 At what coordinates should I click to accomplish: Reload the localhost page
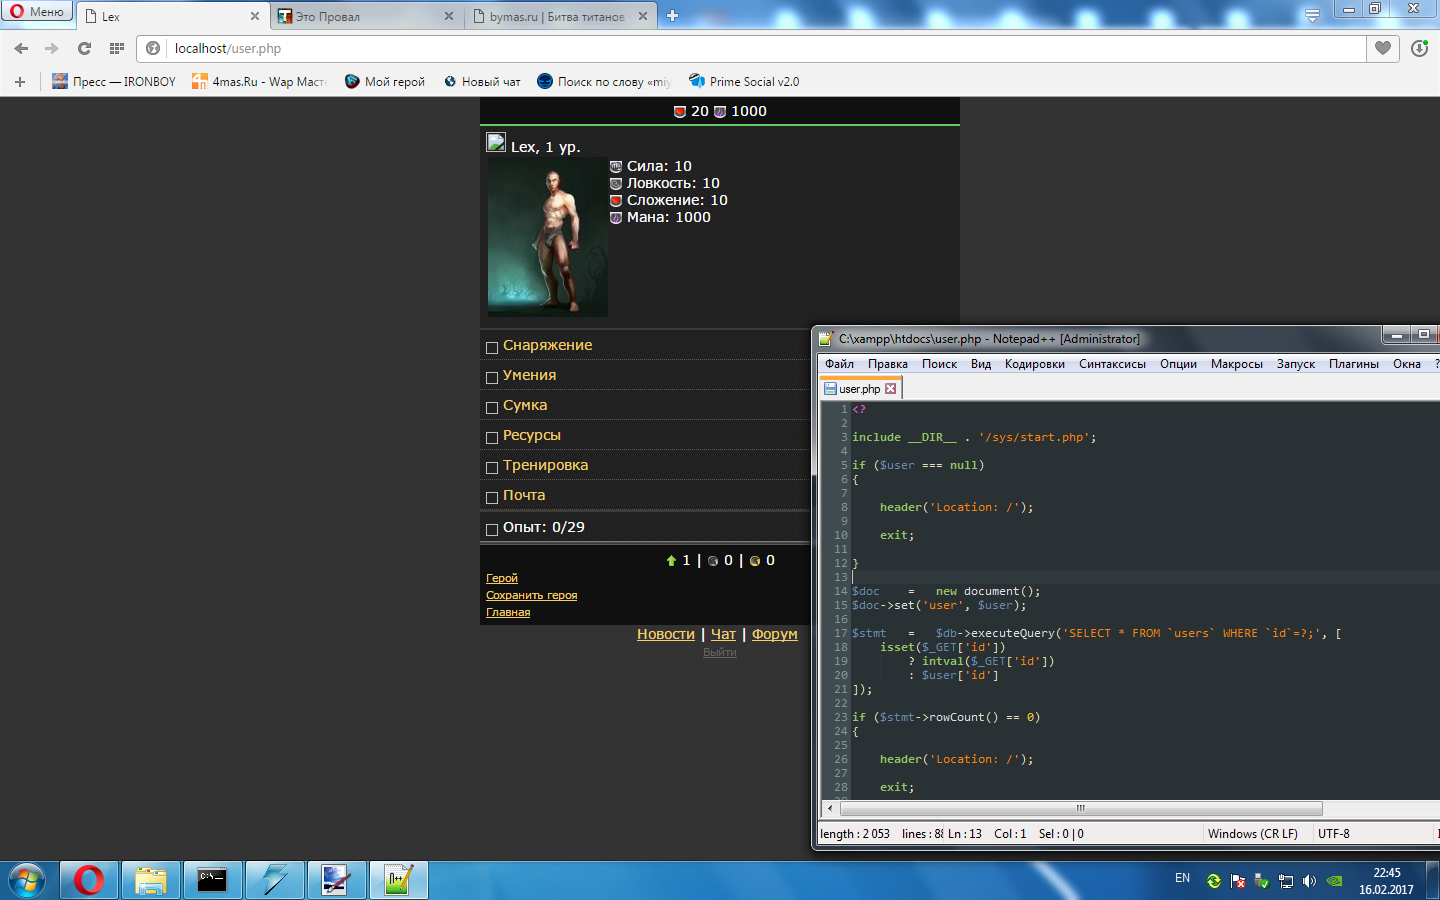click(84, 48)
